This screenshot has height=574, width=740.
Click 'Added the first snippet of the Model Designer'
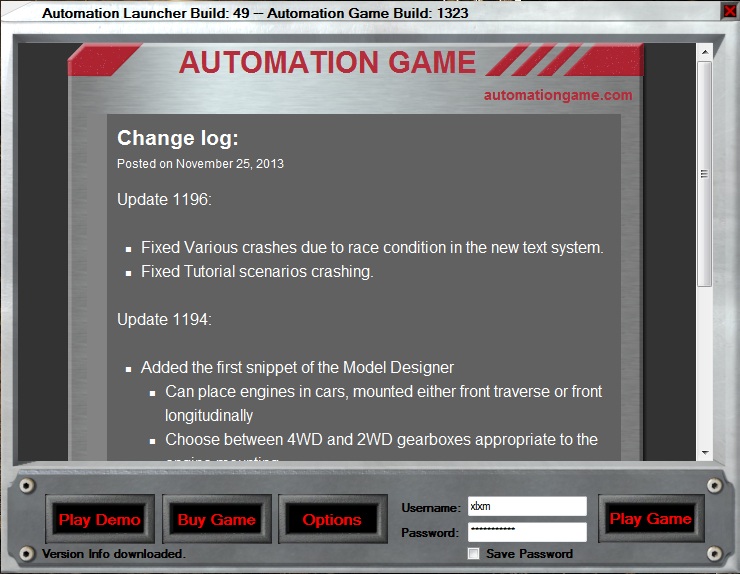coord(297,367)
